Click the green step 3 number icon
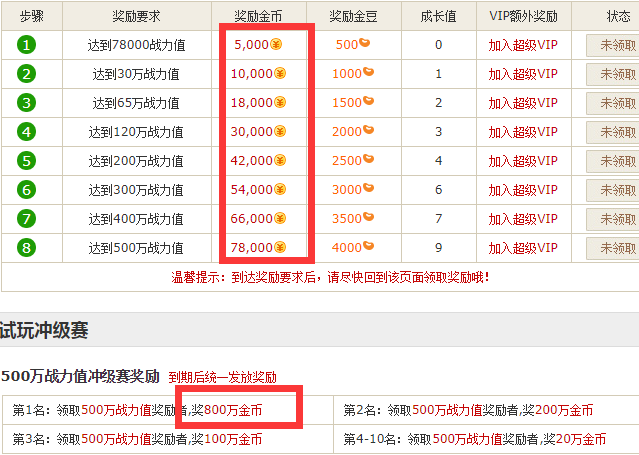This screenshot has width=639, height=455. pos(26,103)
